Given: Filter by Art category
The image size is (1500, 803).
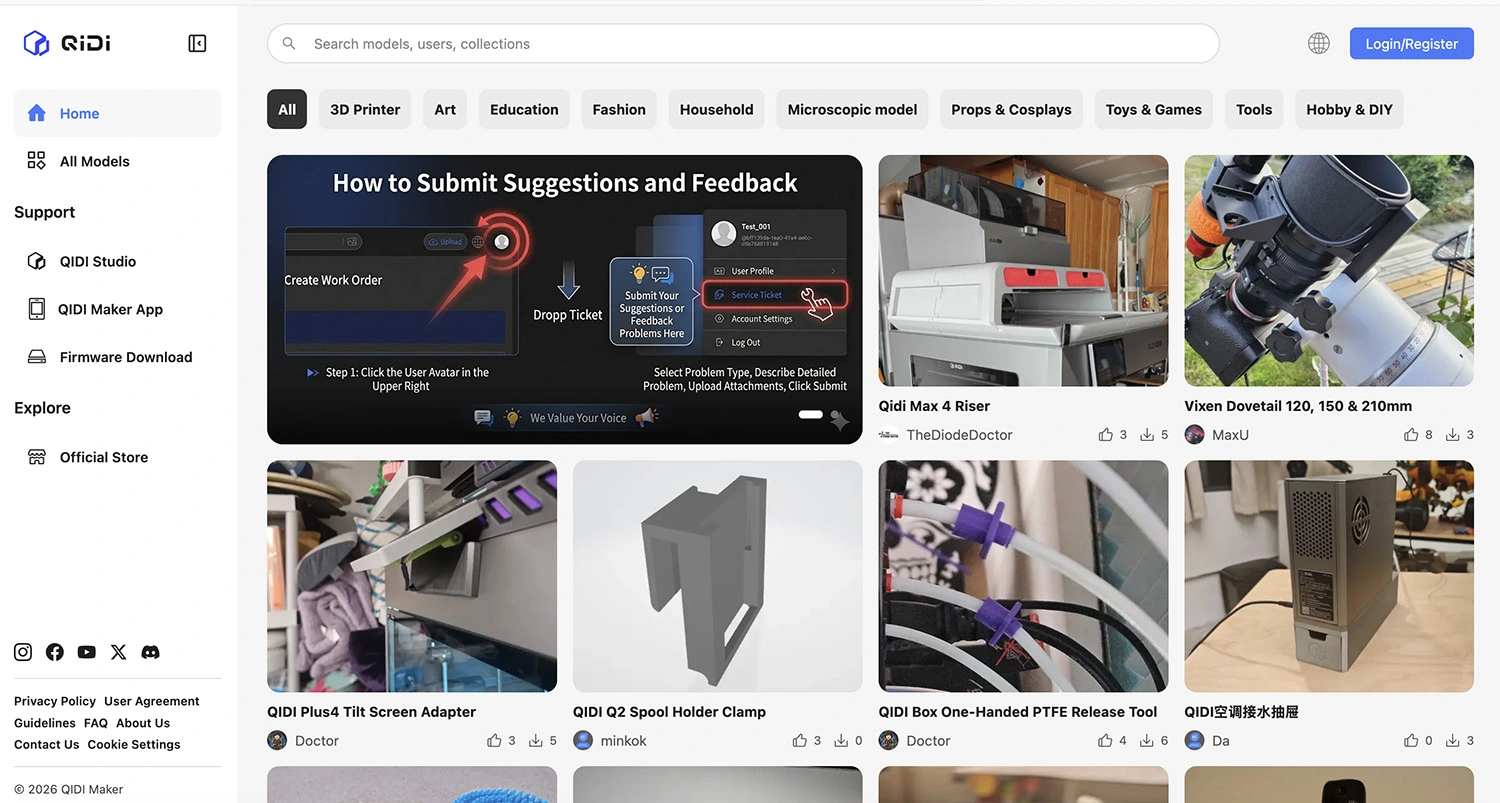Looking at the screenshot, I should tap(445, 110).
